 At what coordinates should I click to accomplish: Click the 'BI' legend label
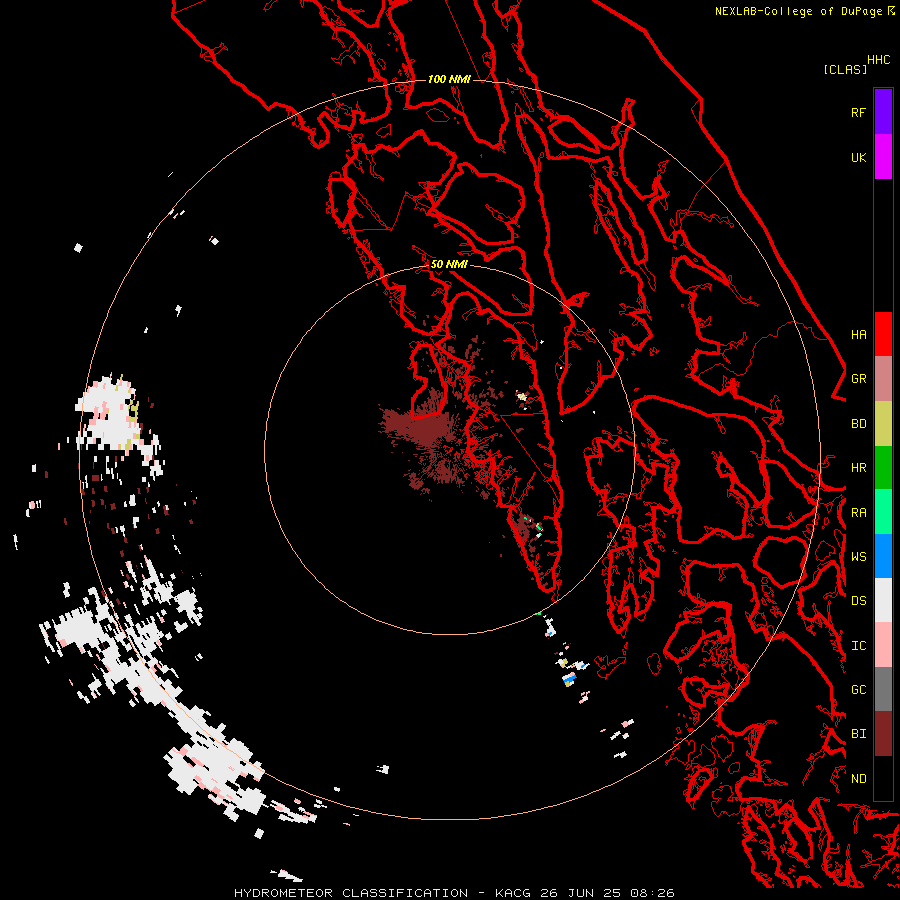(x=858, y=734)
